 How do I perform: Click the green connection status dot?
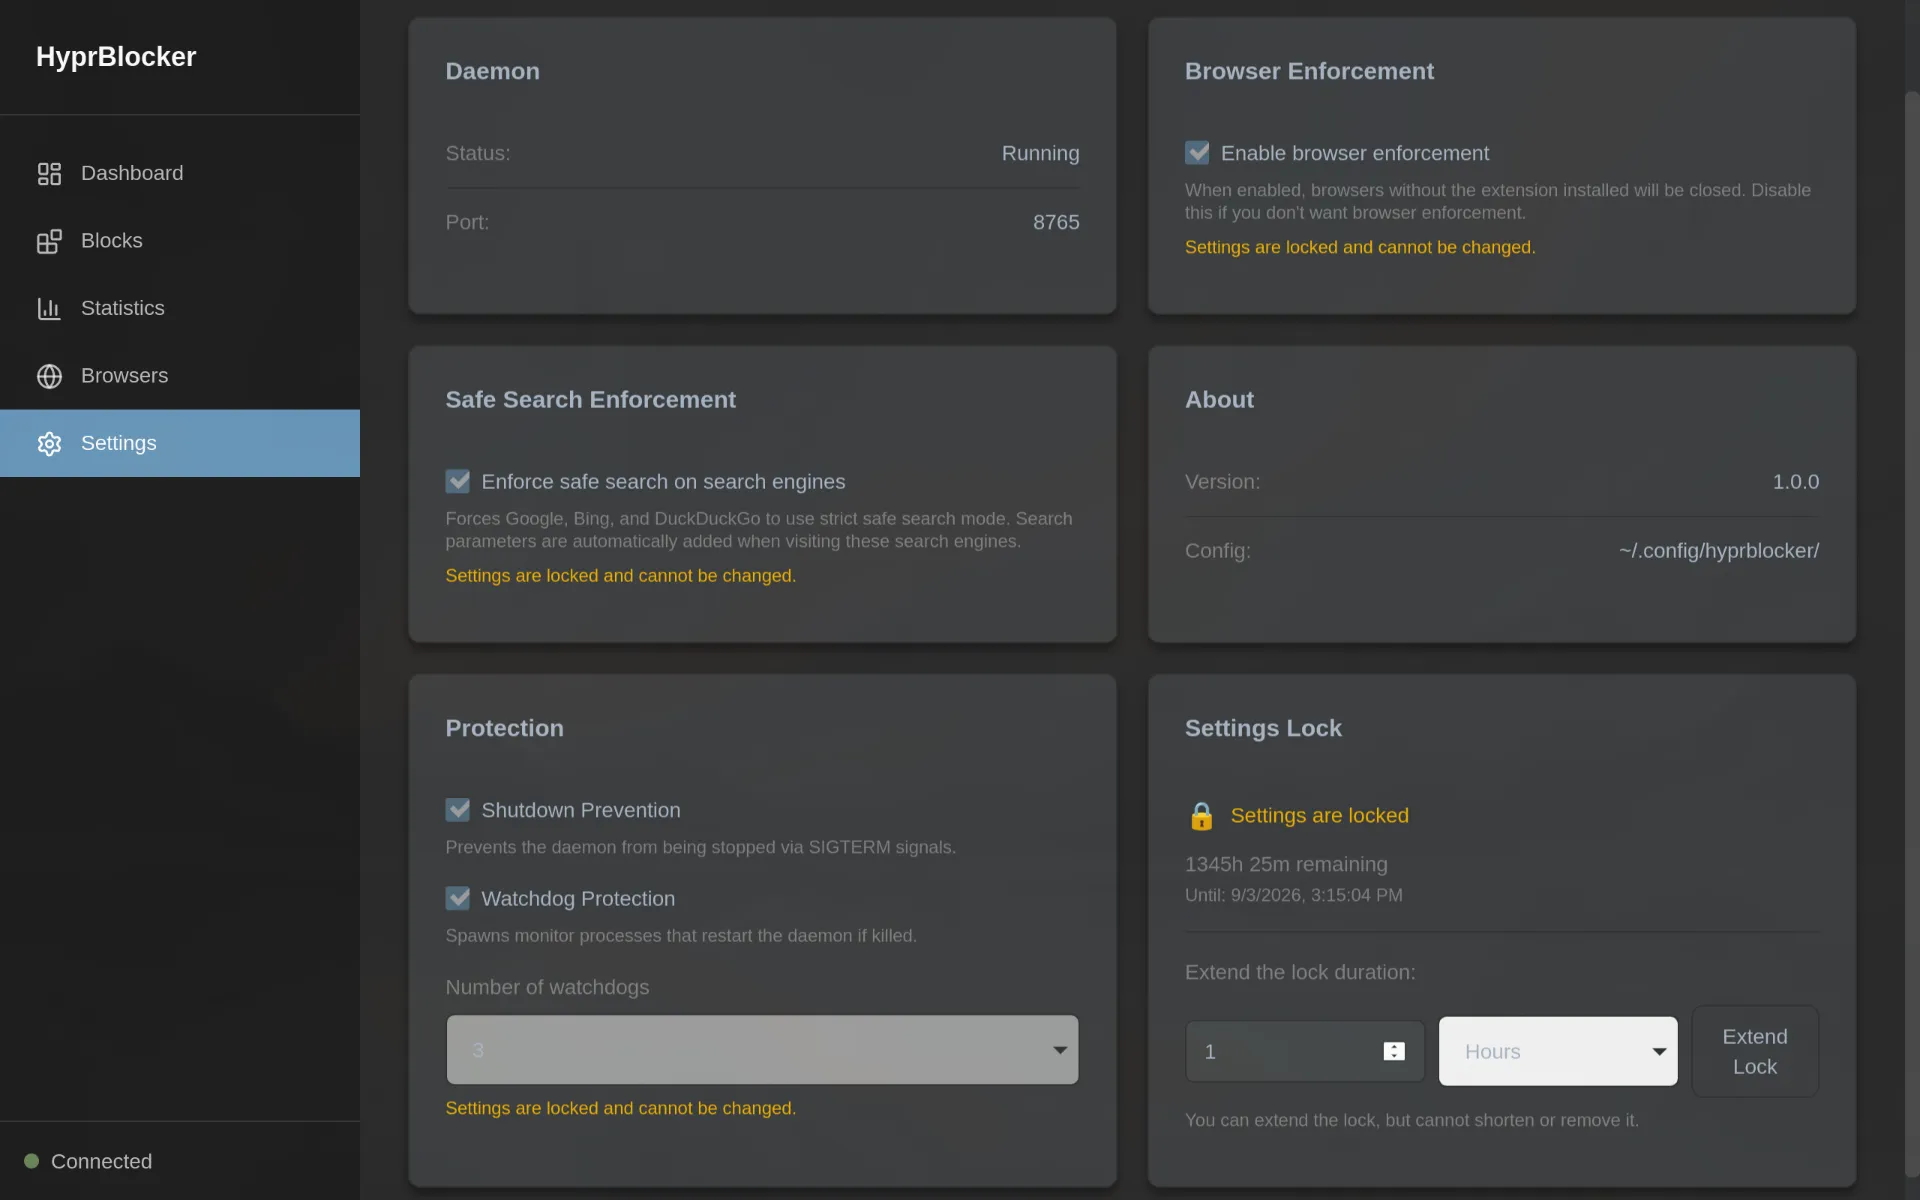pos(31,1161)
